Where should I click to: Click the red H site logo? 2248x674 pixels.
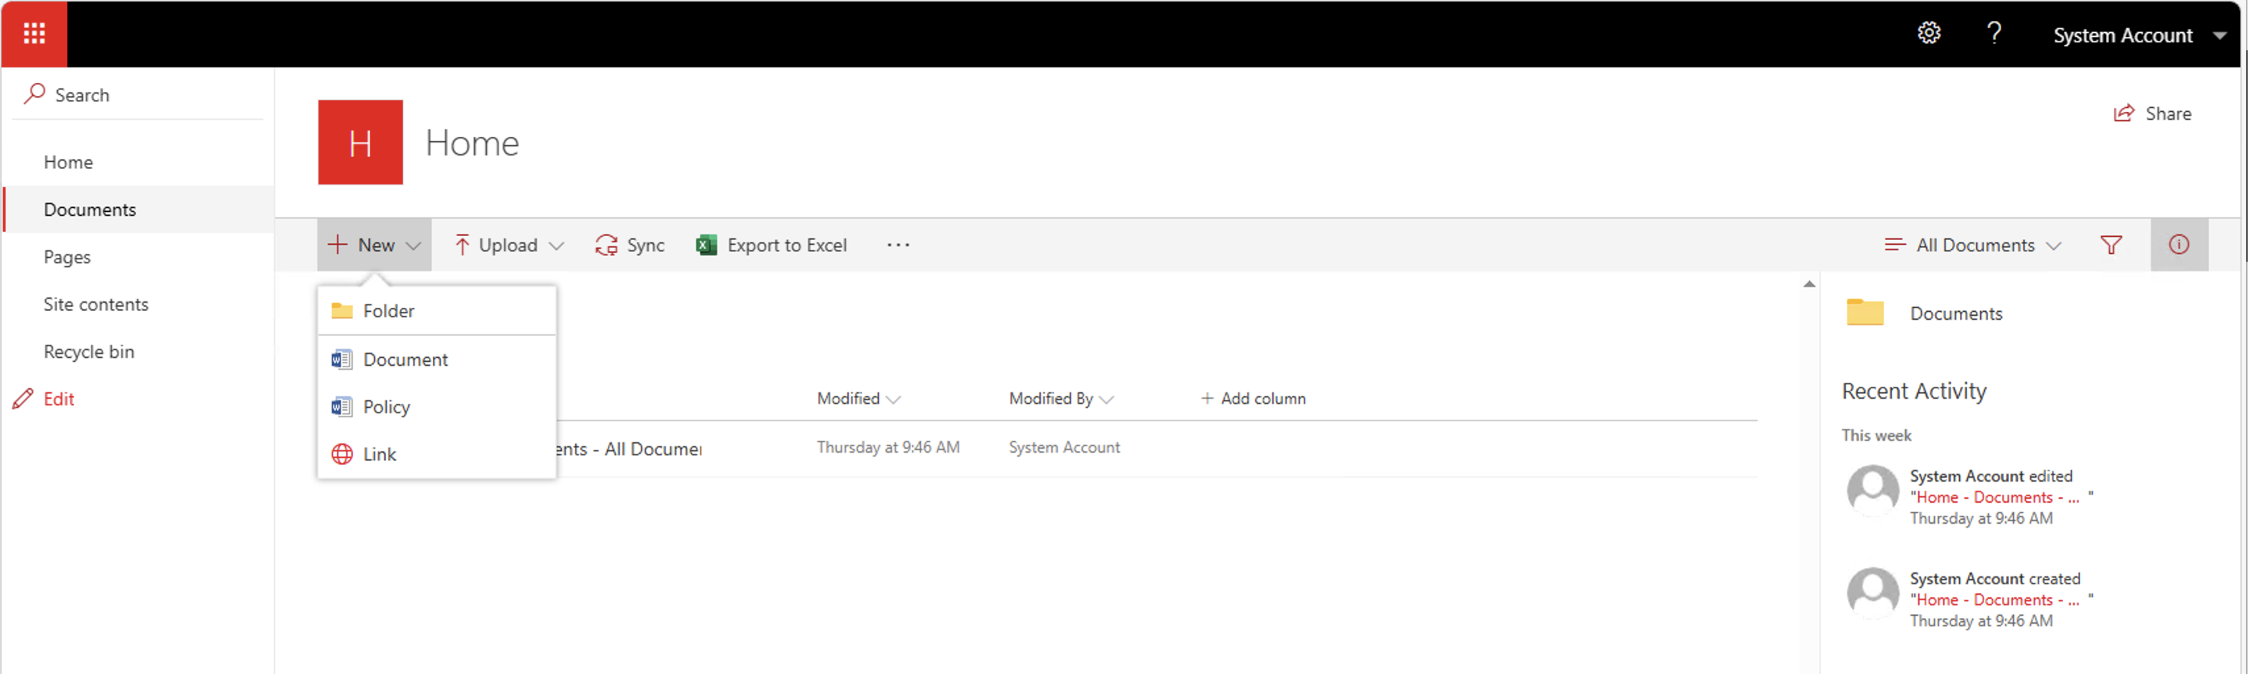[x=360, y=142]
